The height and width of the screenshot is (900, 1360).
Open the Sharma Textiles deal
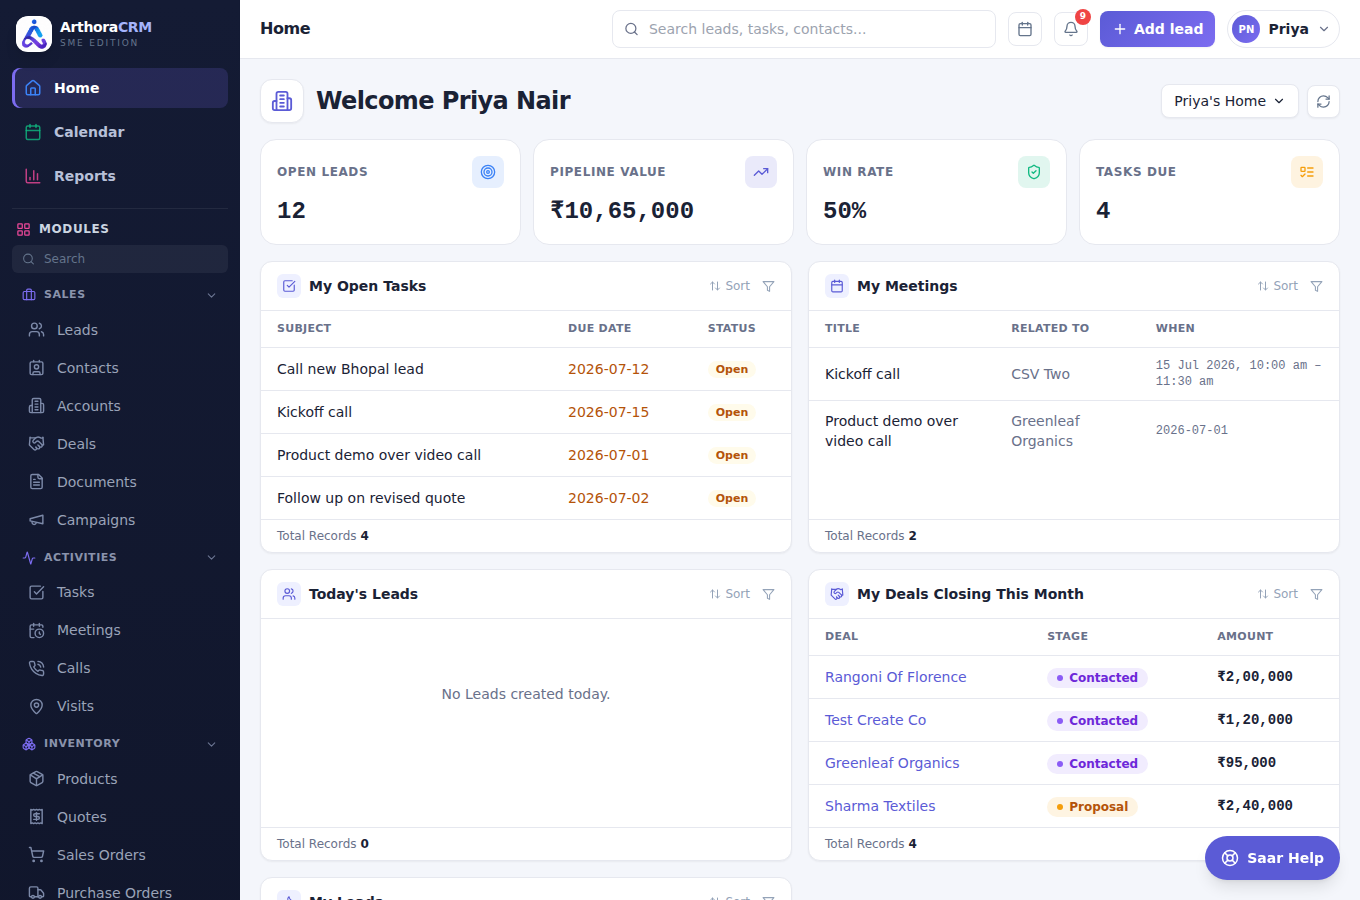click(x=880, y=806)
